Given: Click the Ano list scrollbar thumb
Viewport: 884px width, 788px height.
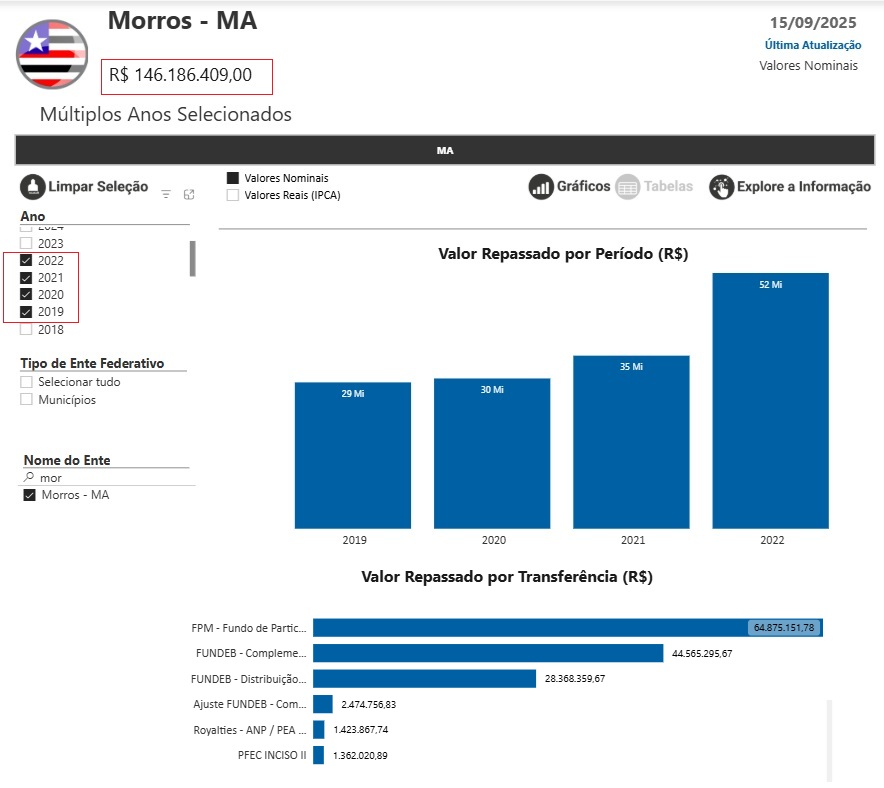Looking at the screenshot, I should click(193, 258).
